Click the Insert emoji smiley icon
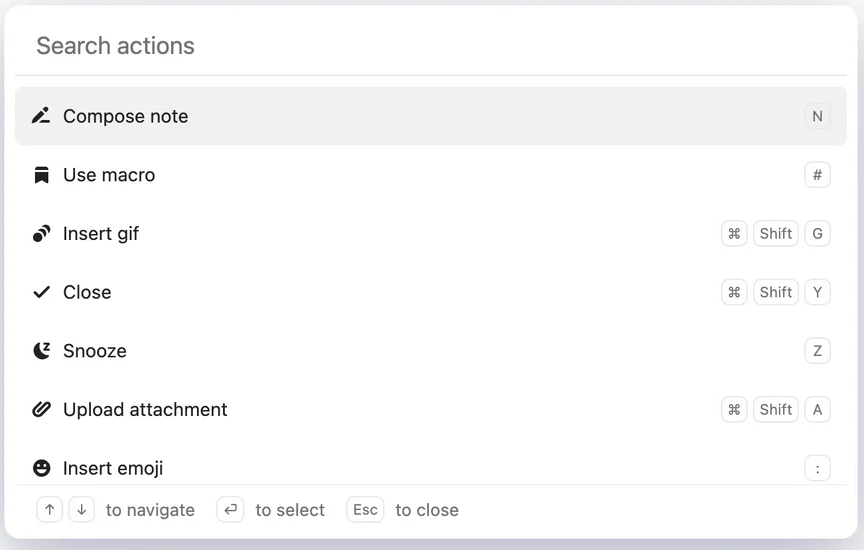Screen dimensions: 864x550 [x=41, y=468]
